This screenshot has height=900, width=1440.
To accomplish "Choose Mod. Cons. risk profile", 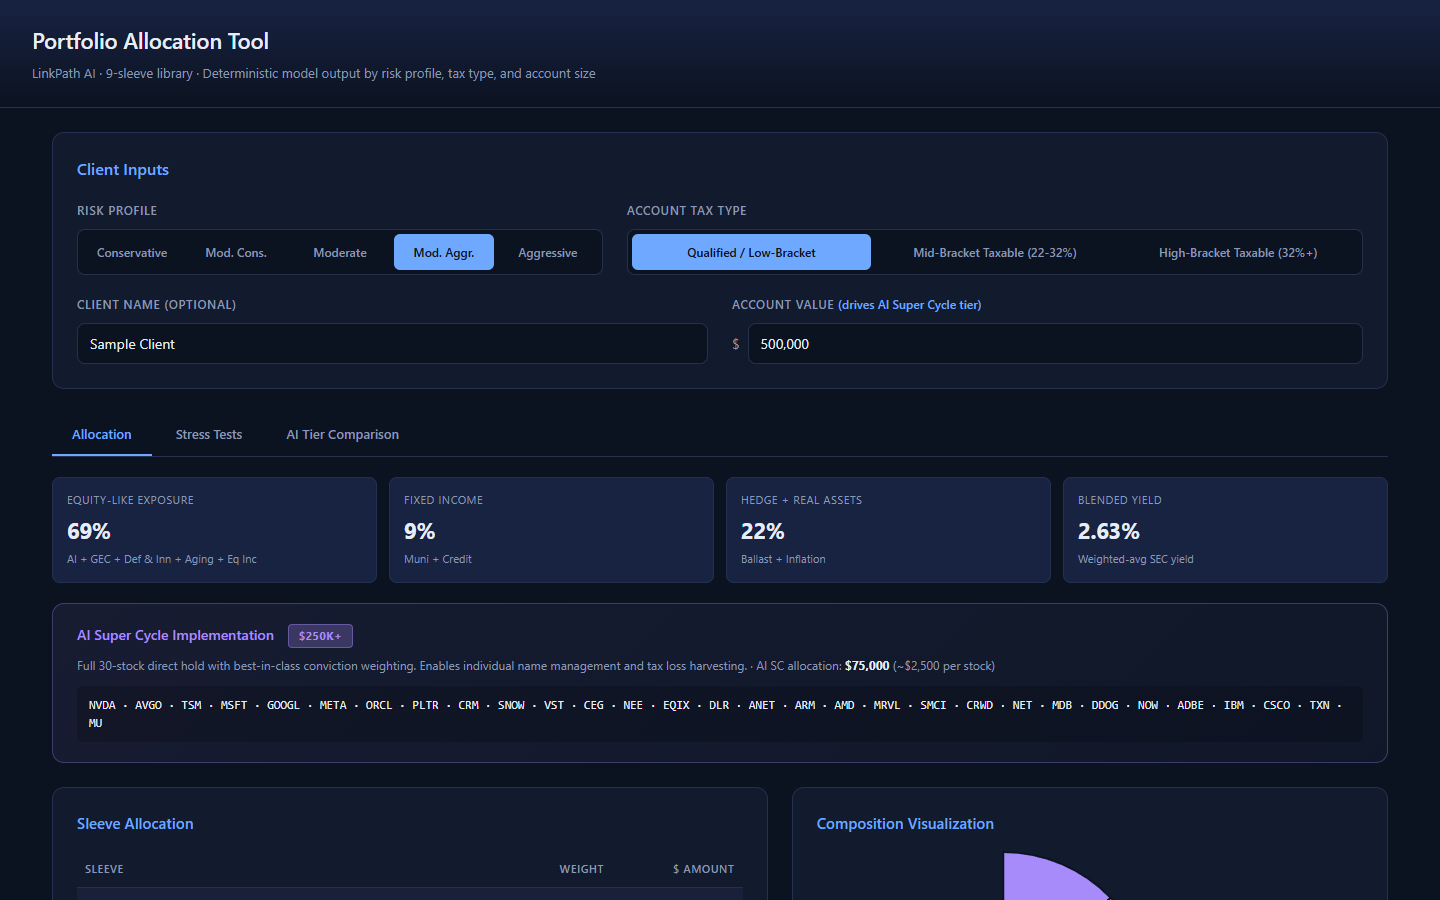I will (x=236, y=252).
